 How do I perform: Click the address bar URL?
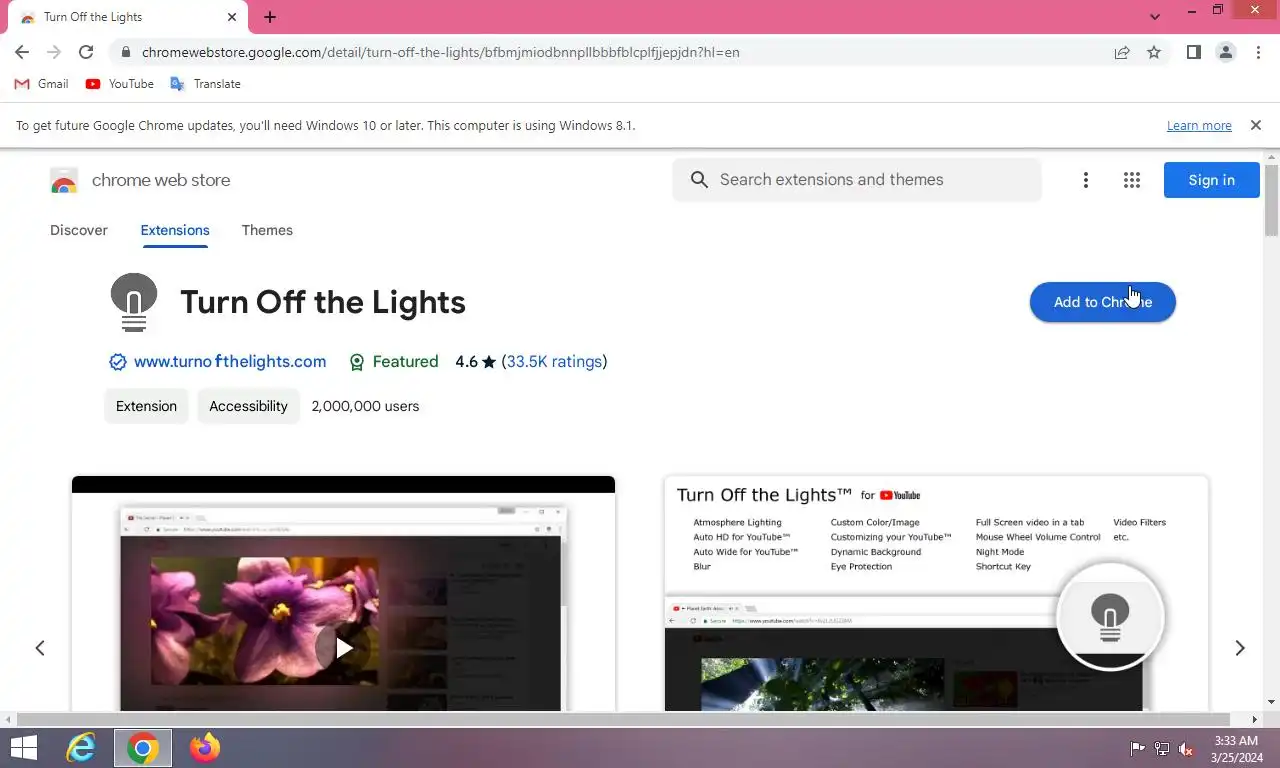[x=440, y=52]
